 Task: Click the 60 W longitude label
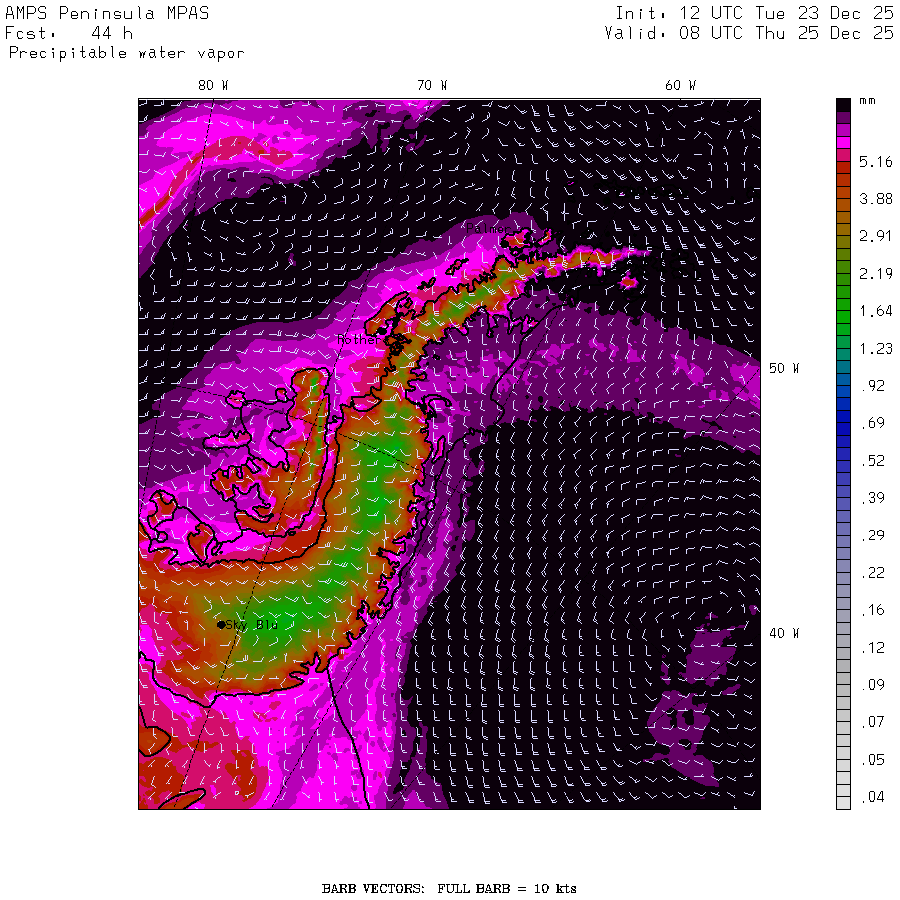click(x=681, y=86)
